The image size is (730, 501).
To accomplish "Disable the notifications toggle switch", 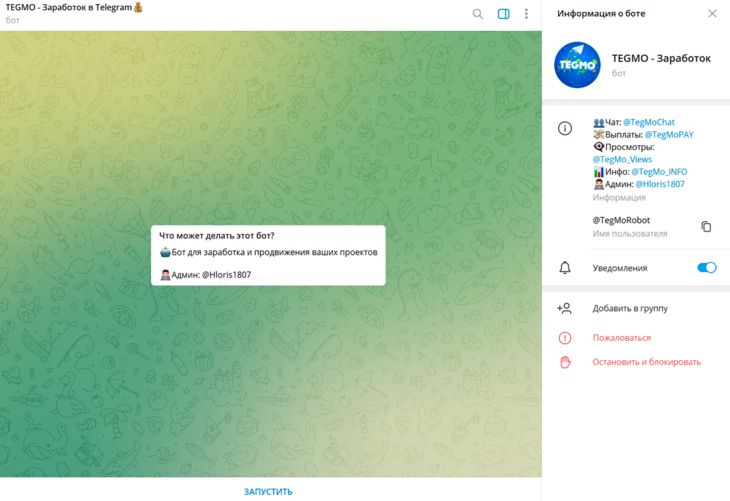I will pyautogui.click(x=706, y=268).
